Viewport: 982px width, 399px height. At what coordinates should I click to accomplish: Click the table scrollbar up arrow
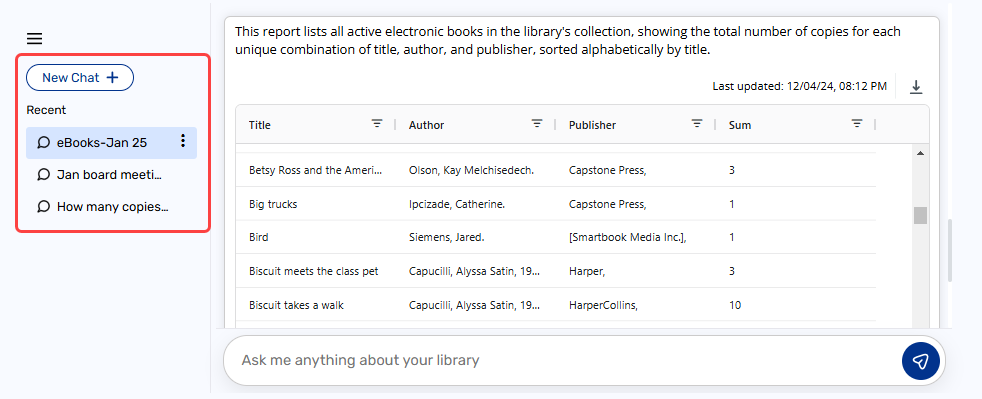tap(920, 153)
